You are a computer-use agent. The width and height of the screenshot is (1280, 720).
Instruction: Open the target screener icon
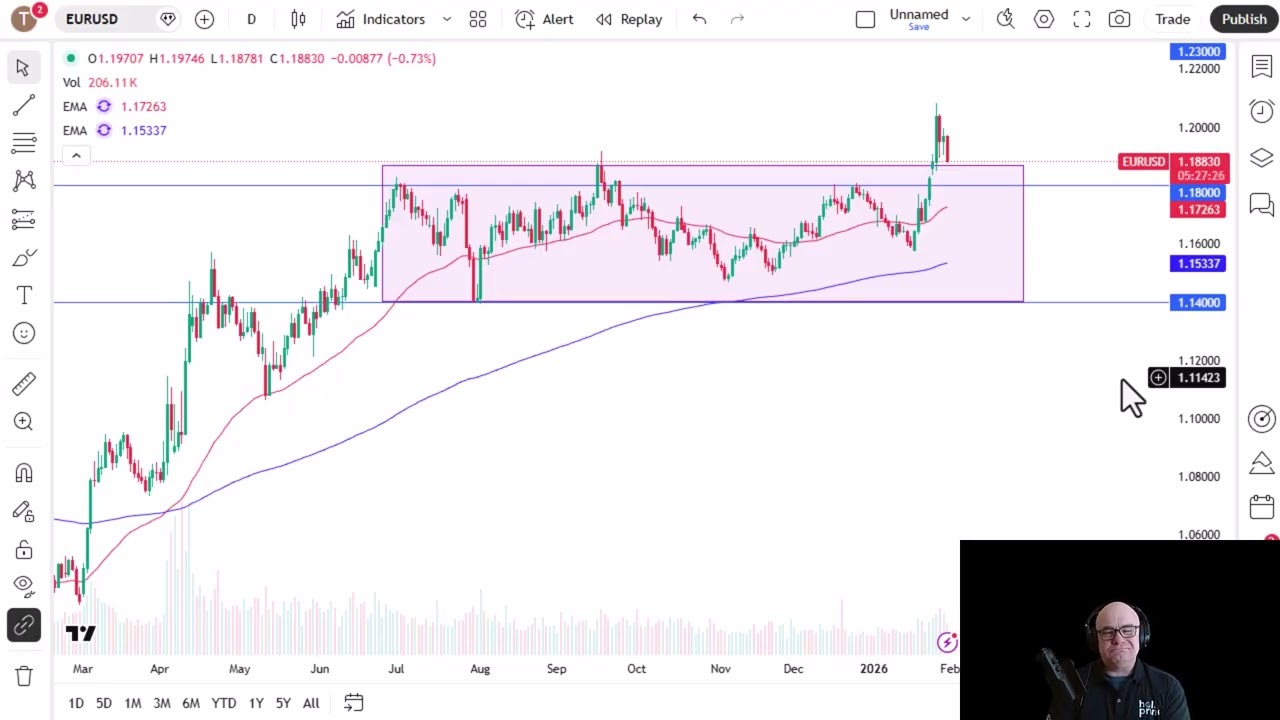(1261, 418)
